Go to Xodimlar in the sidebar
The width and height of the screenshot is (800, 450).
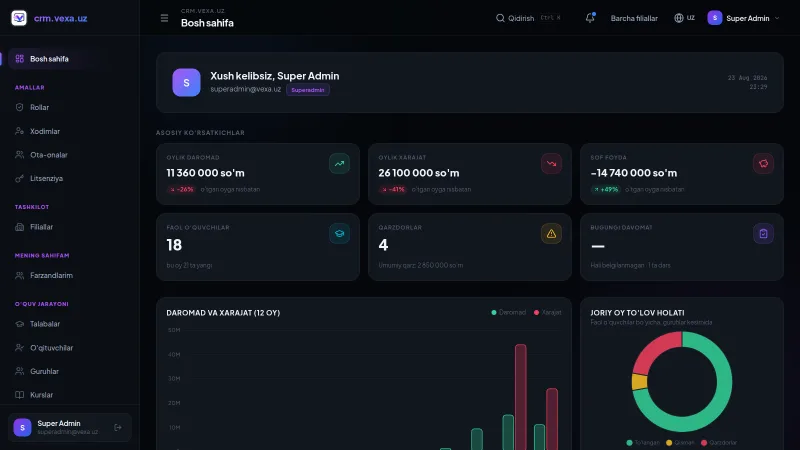[x=69, y=131]
